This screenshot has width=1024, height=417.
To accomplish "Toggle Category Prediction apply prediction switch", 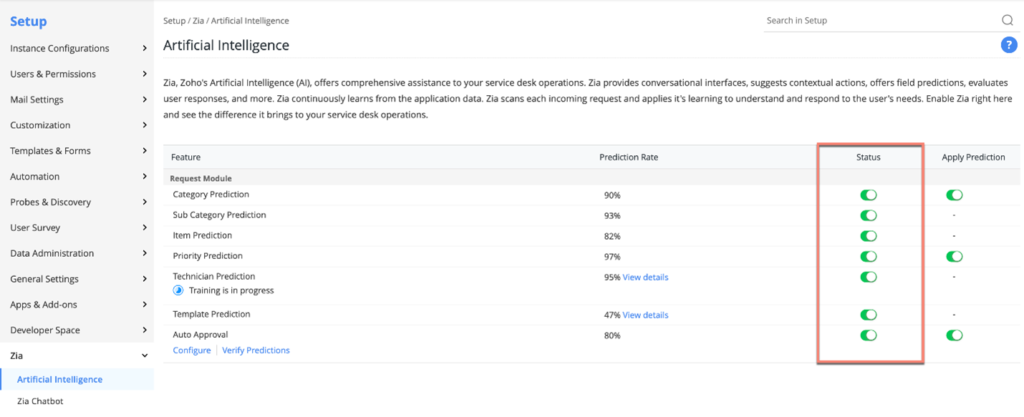I will pyautogui.click(x=954, y=195).
